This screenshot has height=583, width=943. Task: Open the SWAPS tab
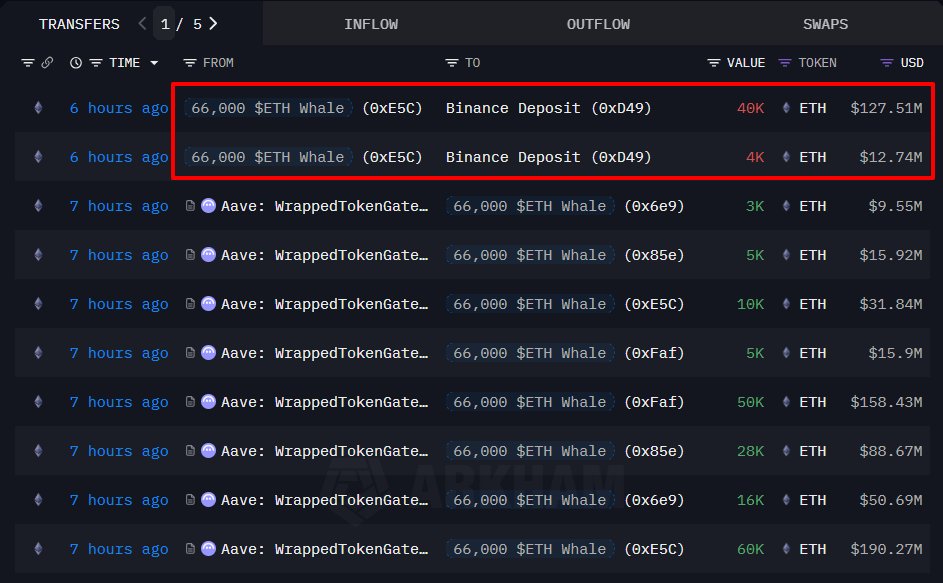825,23
